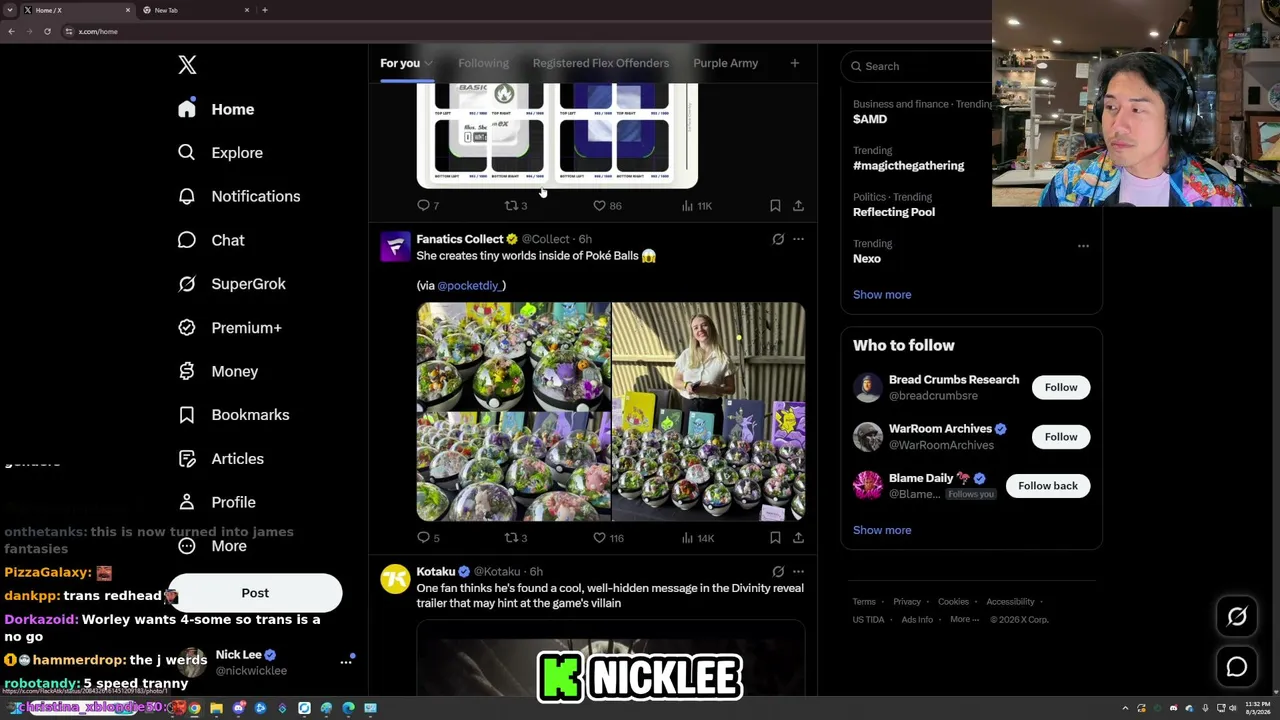View analytics showing 14K on Fanatics post
The height and width of the screenshot is (720, 1280).
(x=698, y=538)
